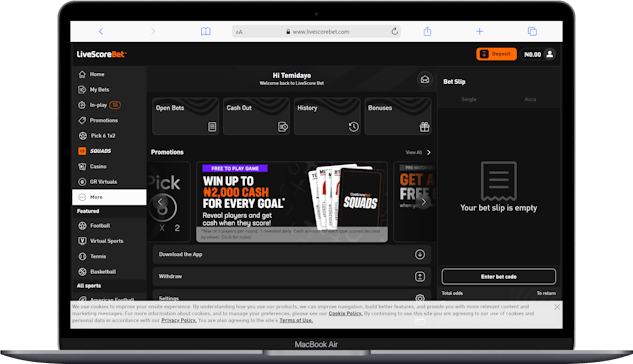This screenshot has height=364, width=633.
Task: Open Promotions in the sidebar
Action: click(109, 120)
